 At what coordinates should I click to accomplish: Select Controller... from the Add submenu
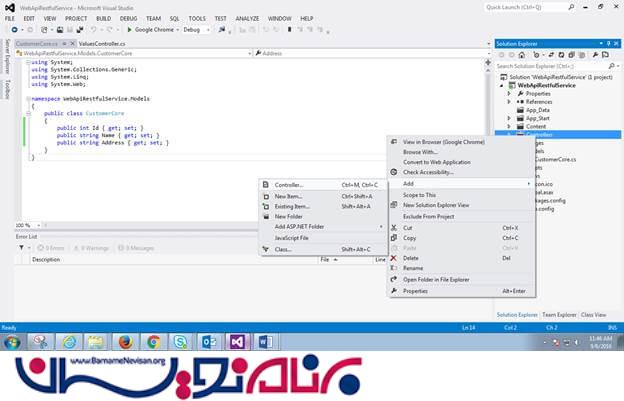pyautogui.click(x=289, y=185)
